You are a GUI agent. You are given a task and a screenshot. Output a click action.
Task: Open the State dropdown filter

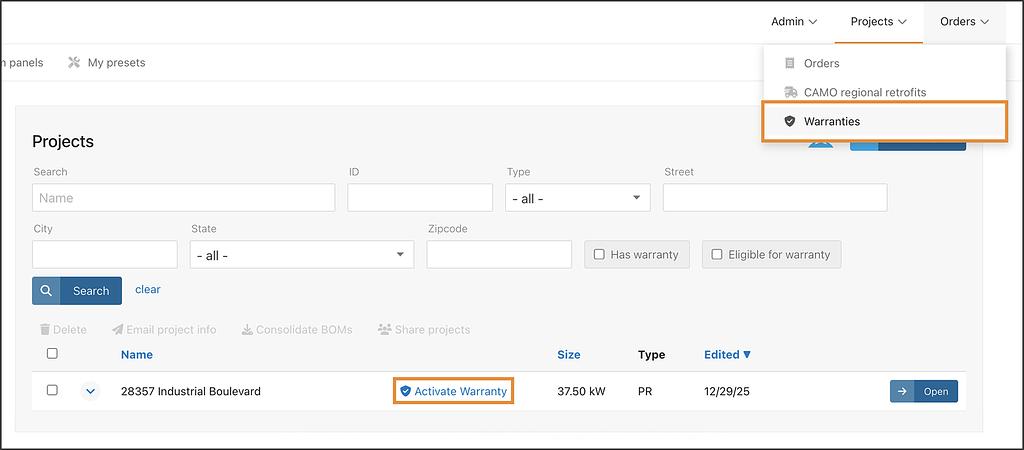pyautogui.click(x=301, y=255)
